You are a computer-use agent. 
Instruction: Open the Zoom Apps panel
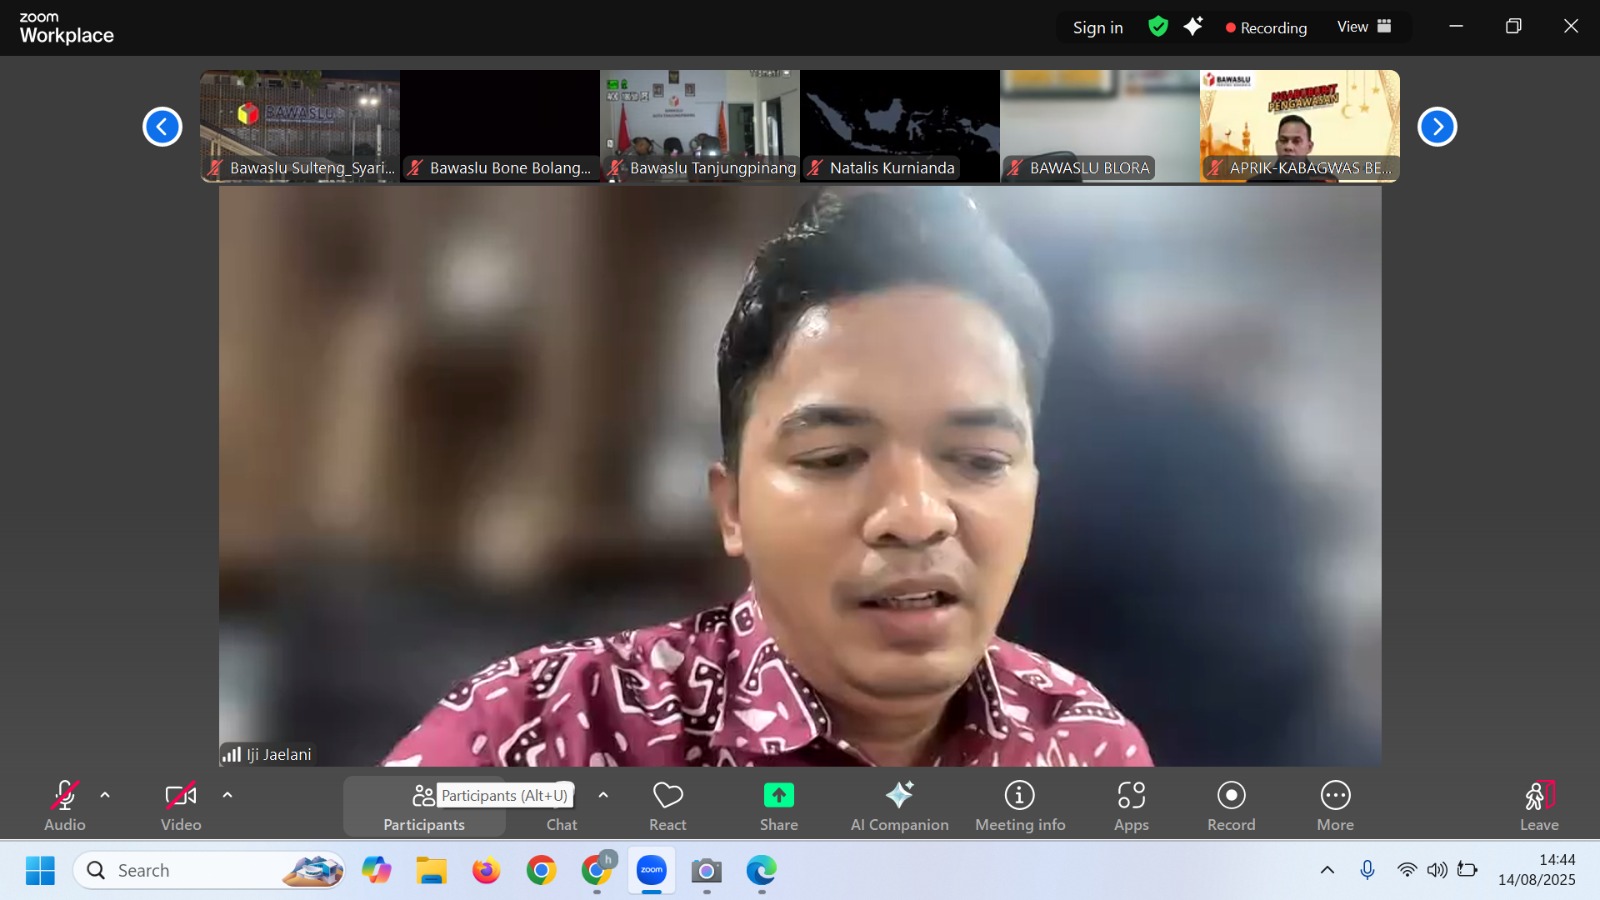click(x=1131, y=805)
